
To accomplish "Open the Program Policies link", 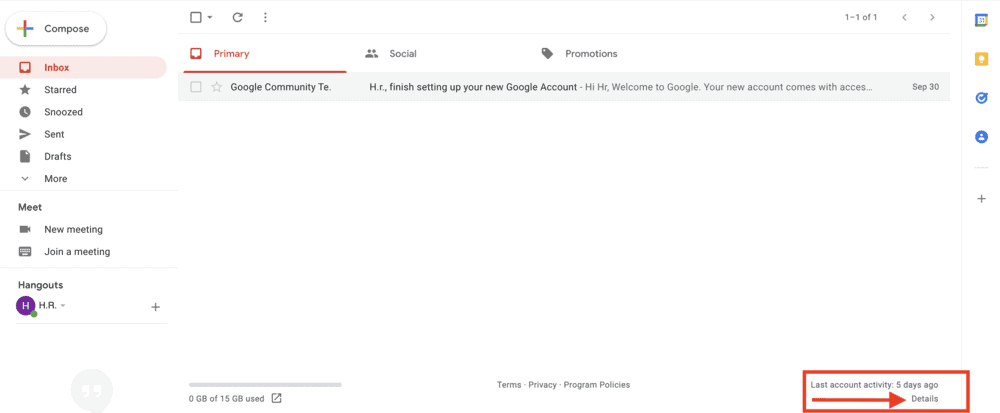I will coord(597,385).
